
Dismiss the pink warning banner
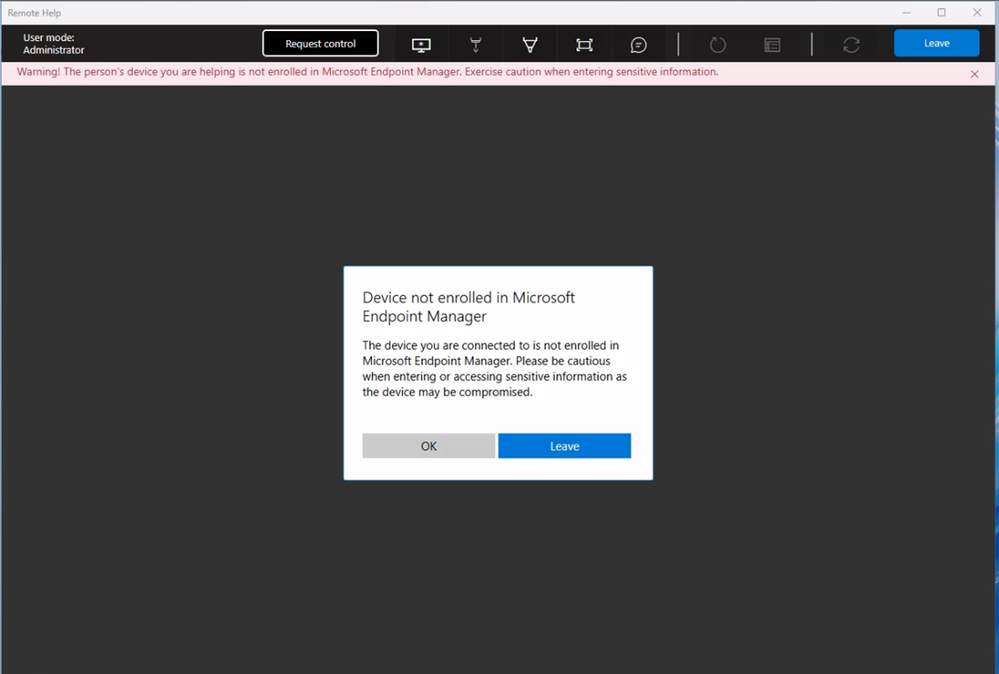(974, 74)
